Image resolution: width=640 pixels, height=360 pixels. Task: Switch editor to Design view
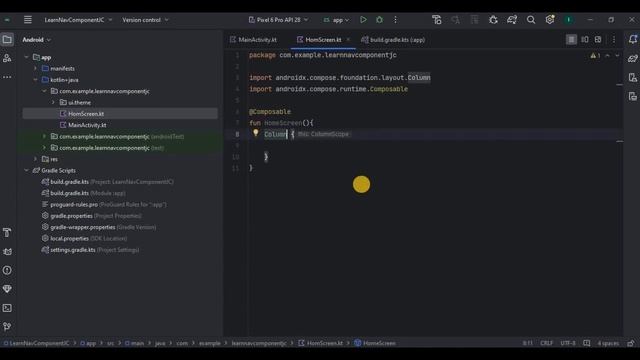tap(598, 40)
